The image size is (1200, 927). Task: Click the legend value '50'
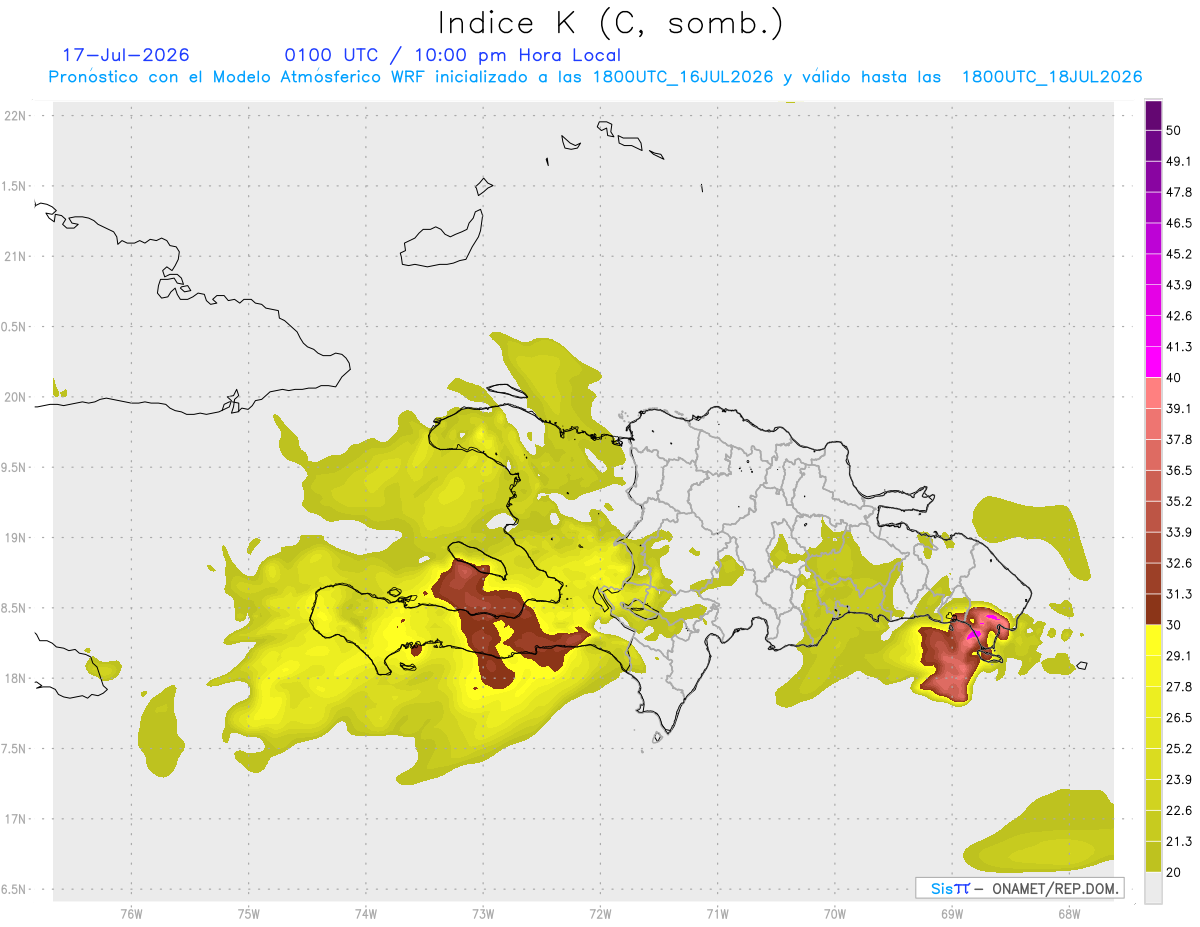tap(1175, 131)
